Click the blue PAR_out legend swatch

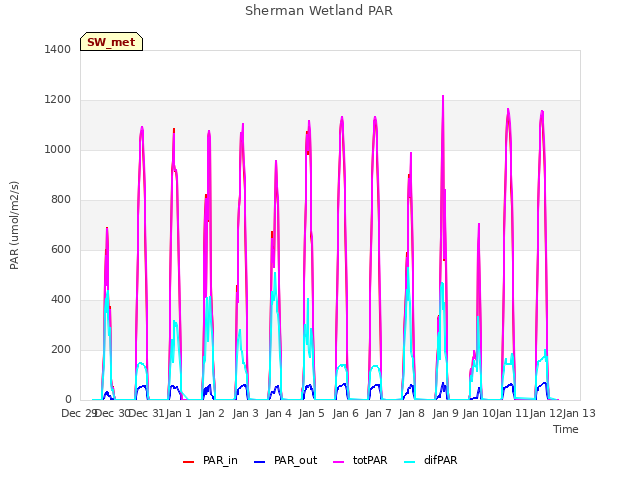[x=259, y=462]
